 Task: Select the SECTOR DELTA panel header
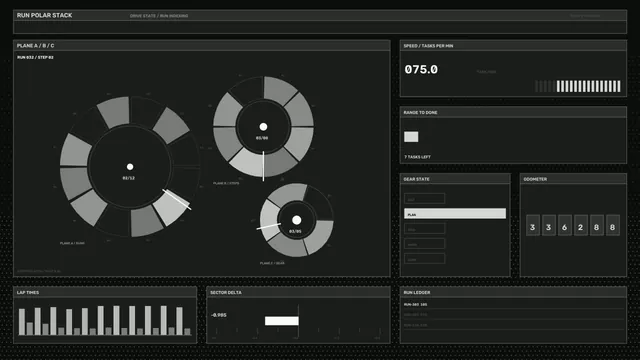point(298,292)
